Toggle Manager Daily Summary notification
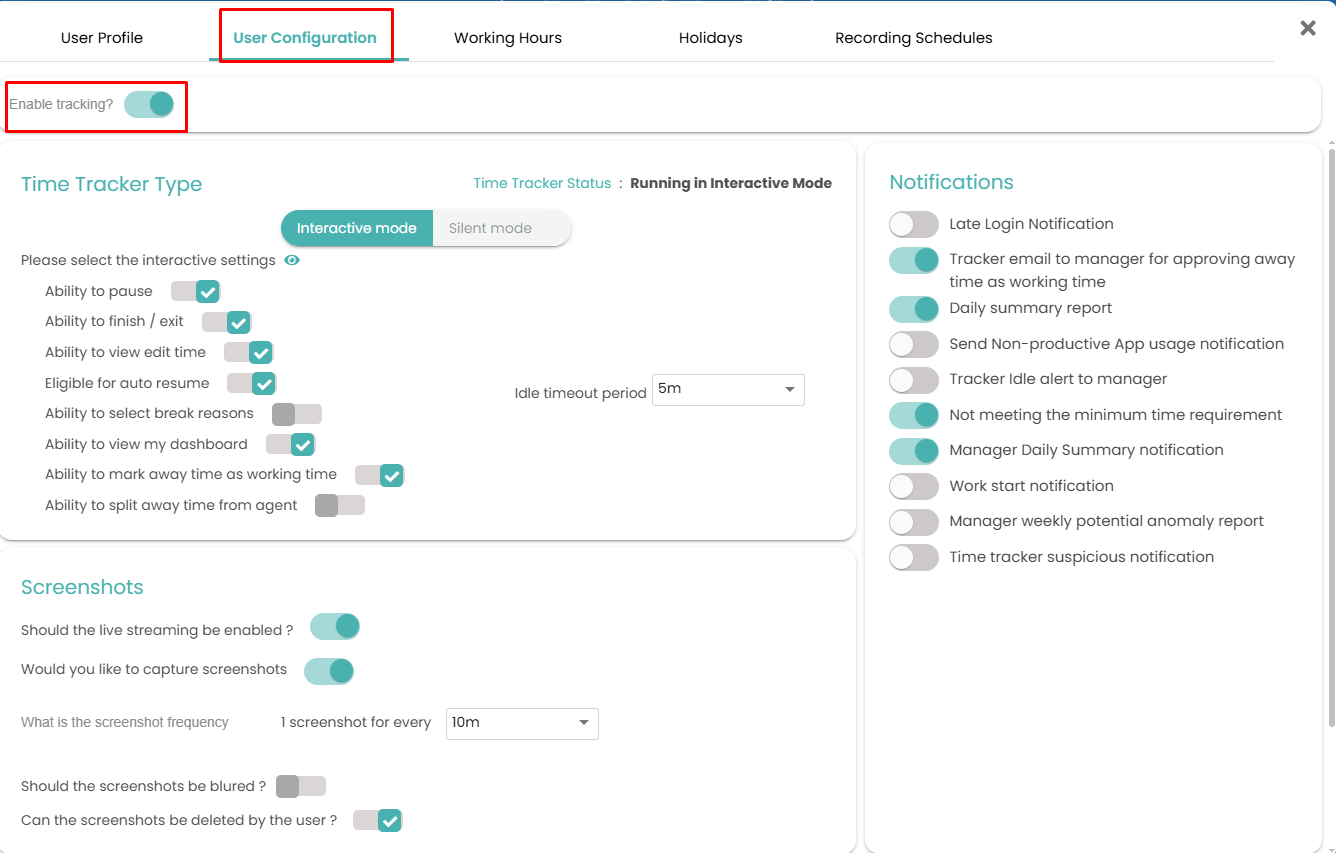Viewport: 1336px width, 853px height. pos(914,450)
